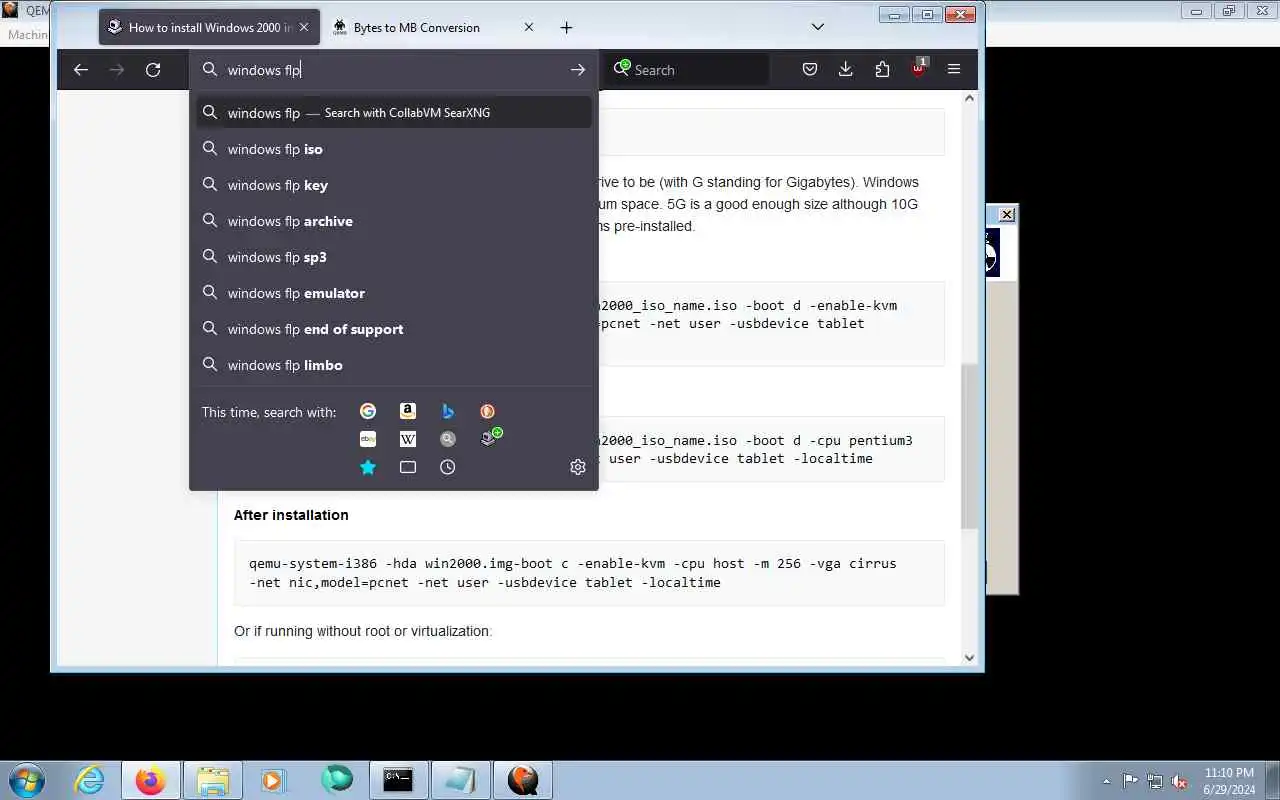Viewport: 1280px width, 800px height.
Task: Show hidden tray icons arrow
Action: [1106, 781]
